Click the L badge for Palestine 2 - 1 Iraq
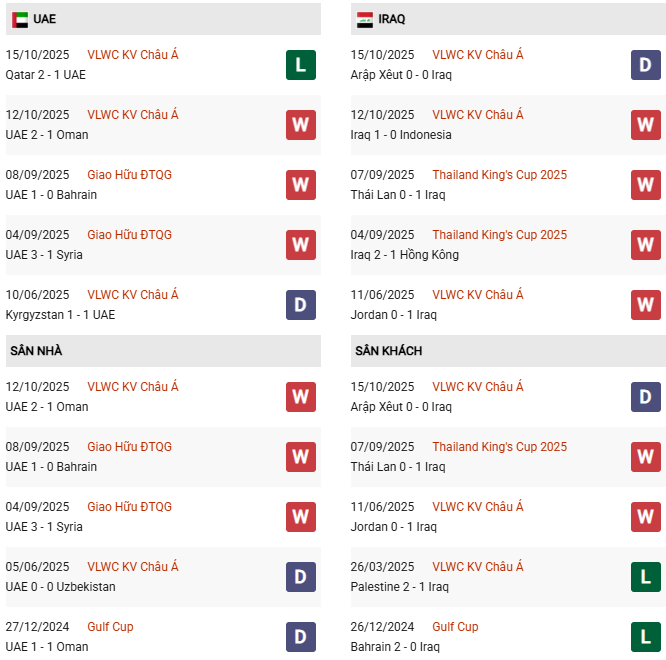 coord(646,577)
